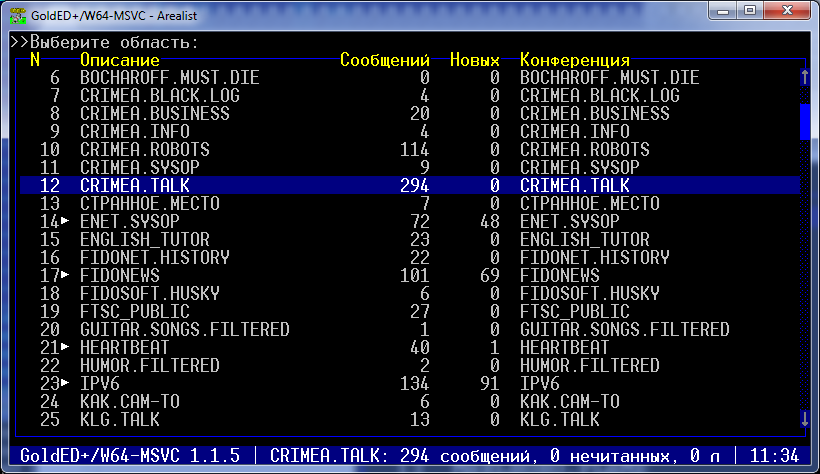Viewport: 820px width, 474px height.
Task: Select CRIMEA.BUSINESS in Описание column
Action: pos(155,113)
